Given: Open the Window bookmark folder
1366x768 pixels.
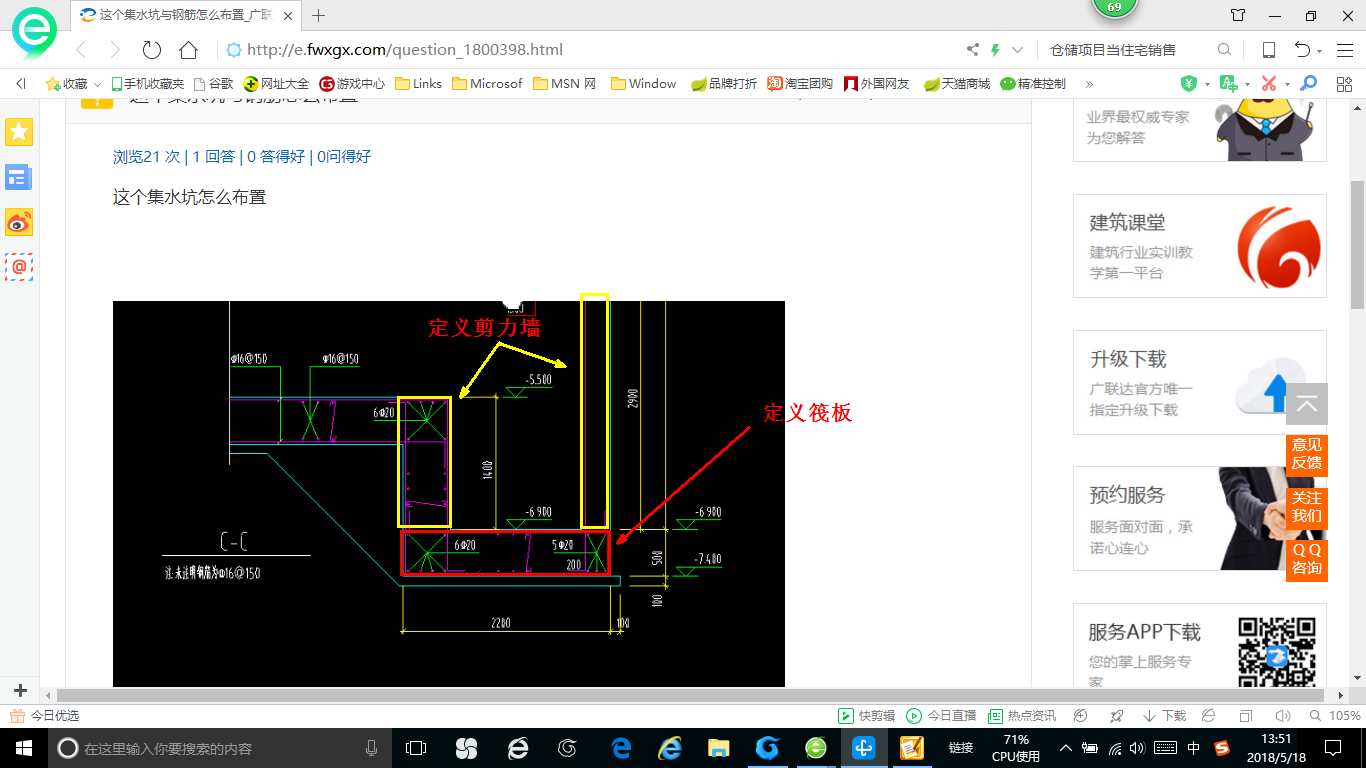Looking at the screenshot, I should tap(643, 84).
